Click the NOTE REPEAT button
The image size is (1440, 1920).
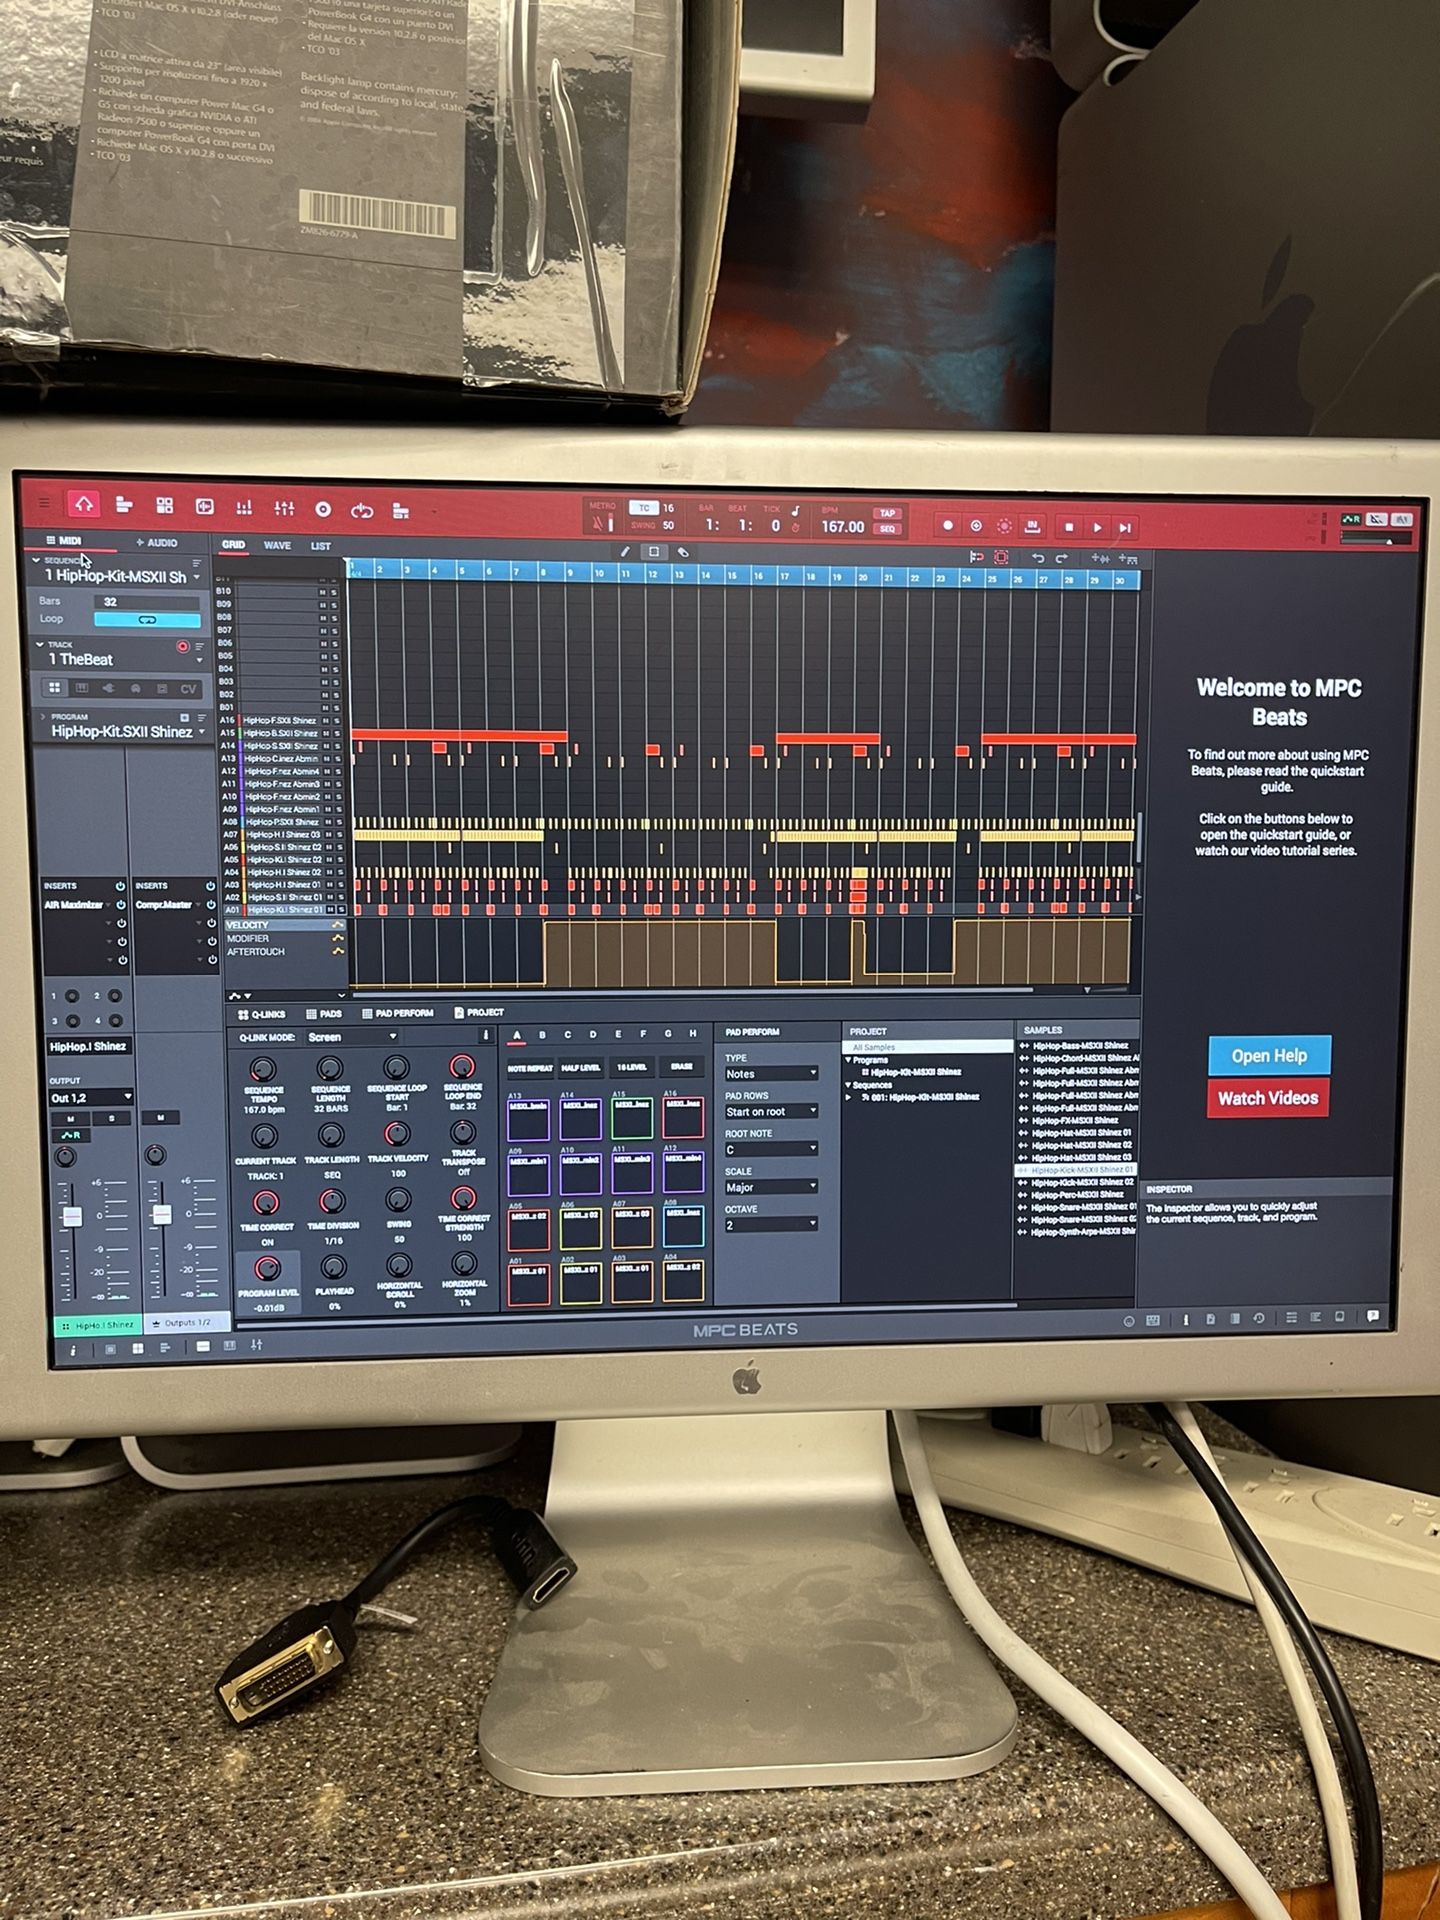click(x=530, y=1068)
